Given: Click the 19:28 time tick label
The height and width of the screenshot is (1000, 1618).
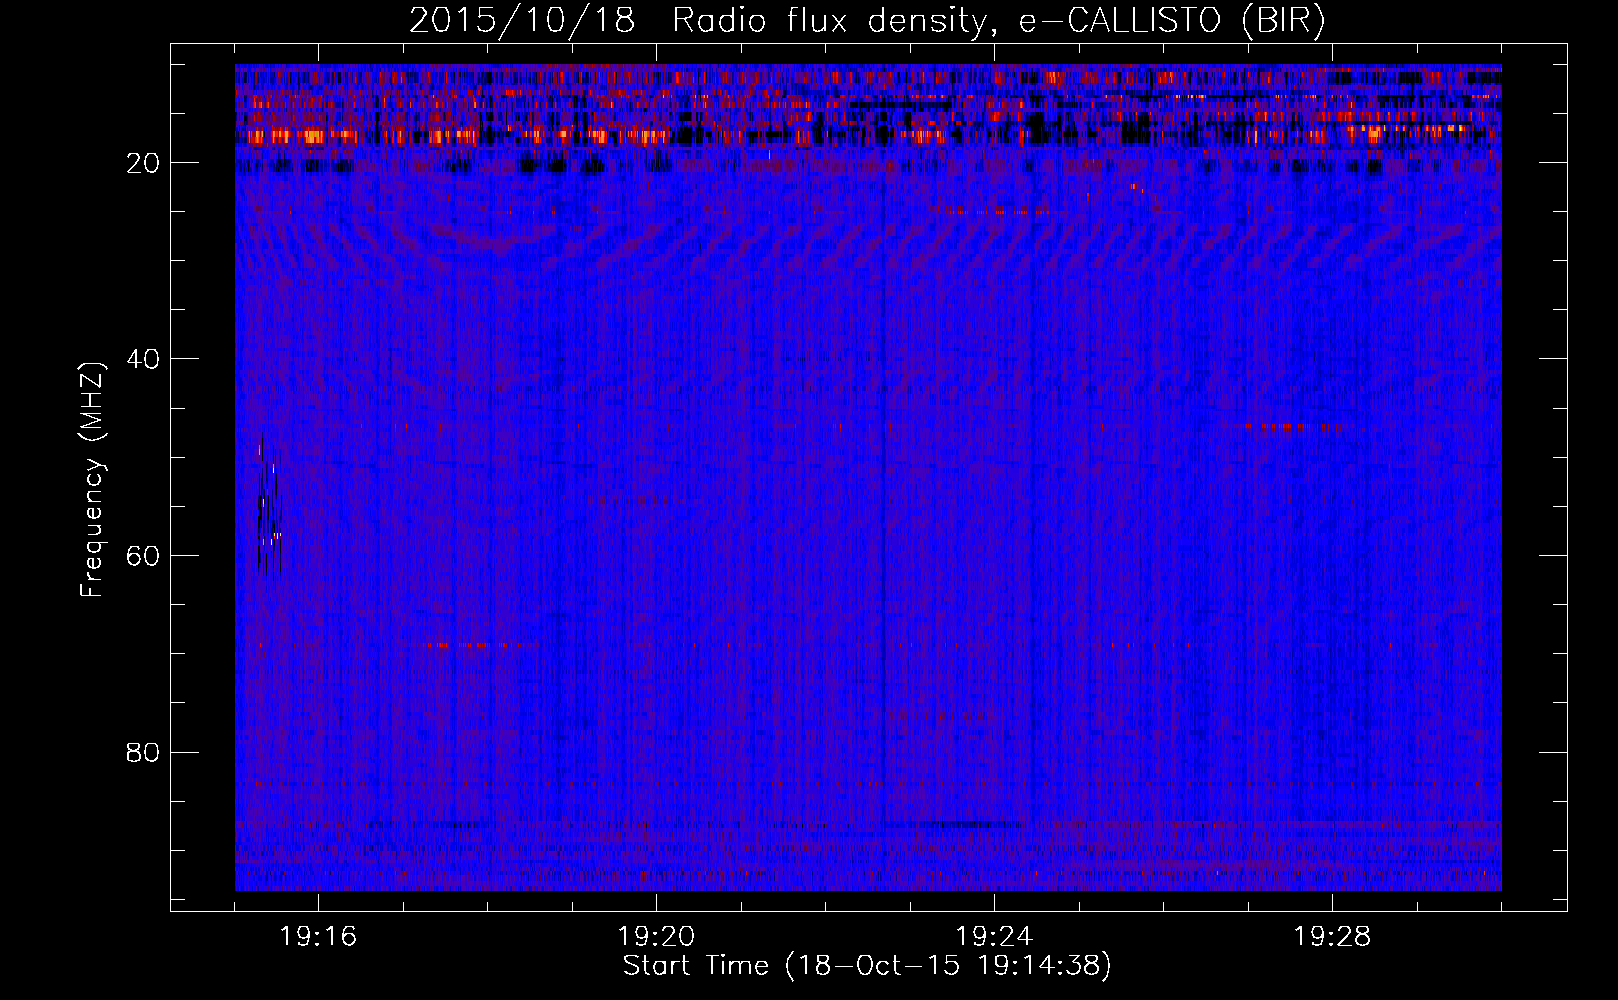Looking at the screenshot, I should tap(1332, 937).
